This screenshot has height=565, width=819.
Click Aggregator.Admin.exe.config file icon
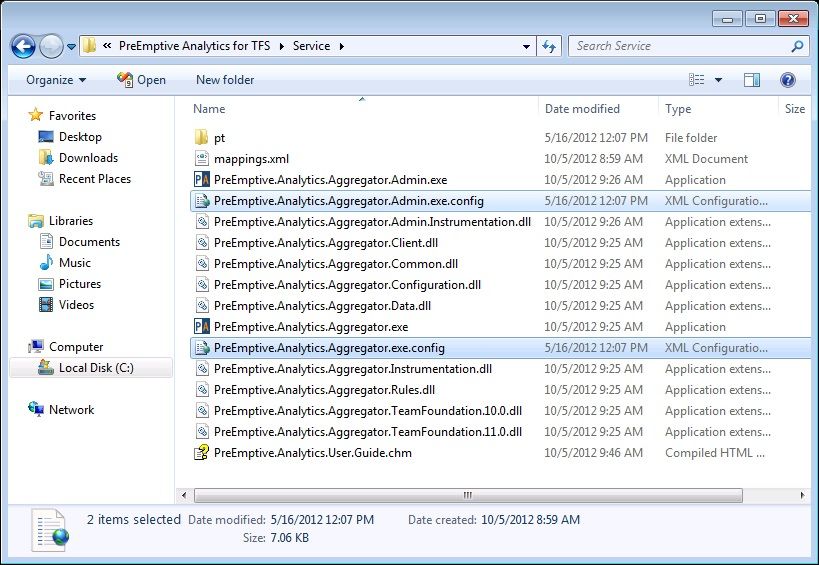pos(202,201)
